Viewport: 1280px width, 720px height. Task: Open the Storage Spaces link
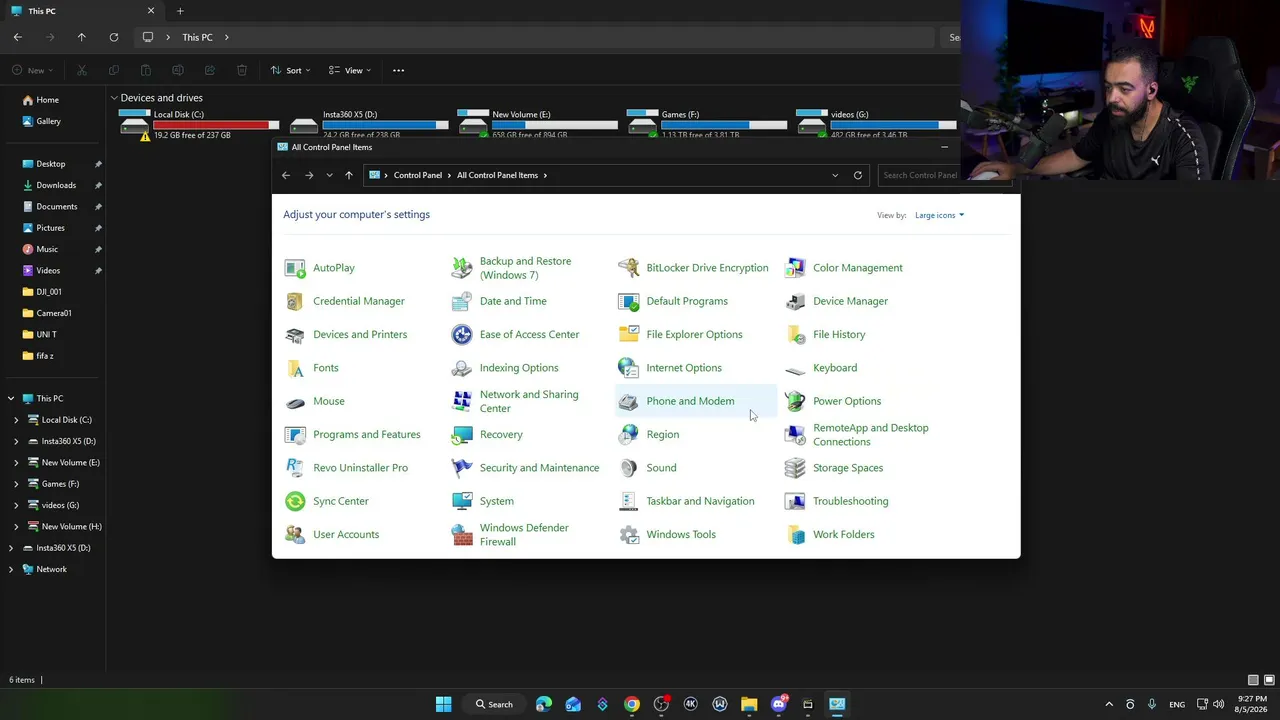click(848, 468)
